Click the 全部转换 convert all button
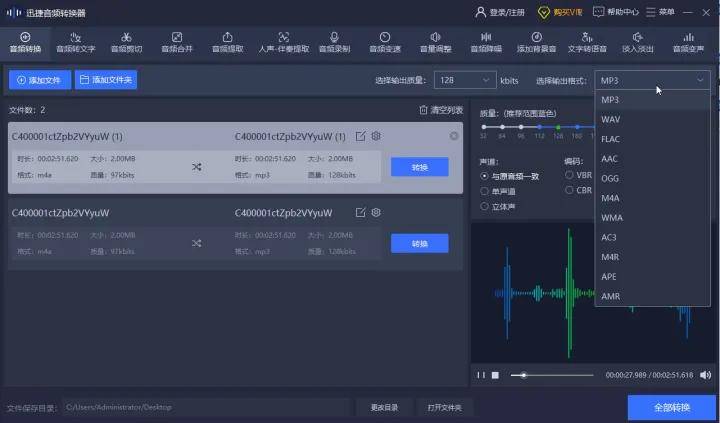 (672, 407)
